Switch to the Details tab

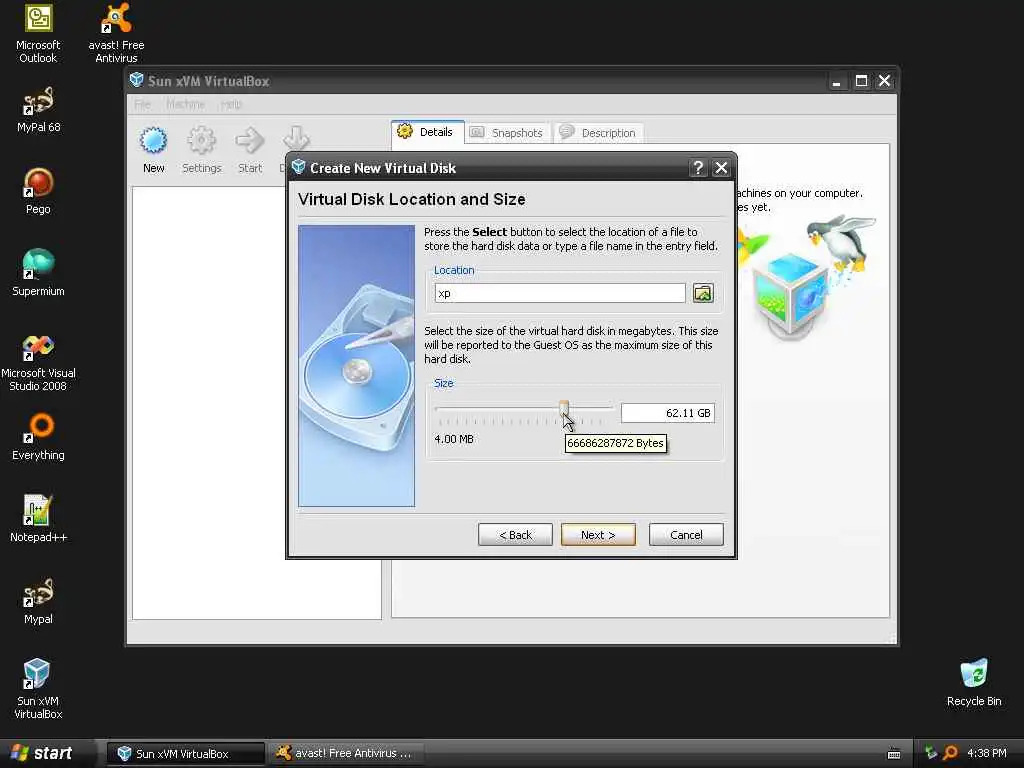click(428, 132)
